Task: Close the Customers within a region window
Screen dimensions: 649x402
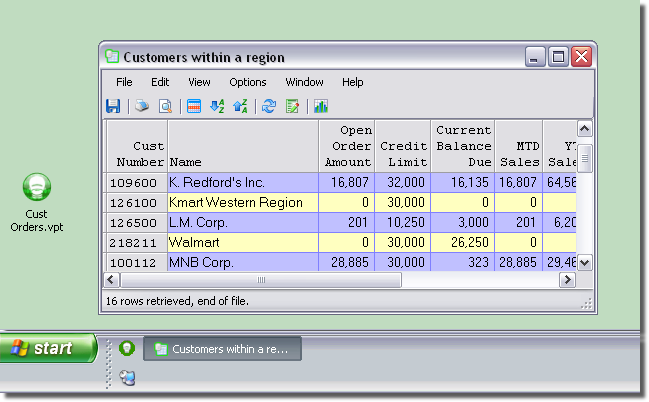Action: tap(581, 56)
